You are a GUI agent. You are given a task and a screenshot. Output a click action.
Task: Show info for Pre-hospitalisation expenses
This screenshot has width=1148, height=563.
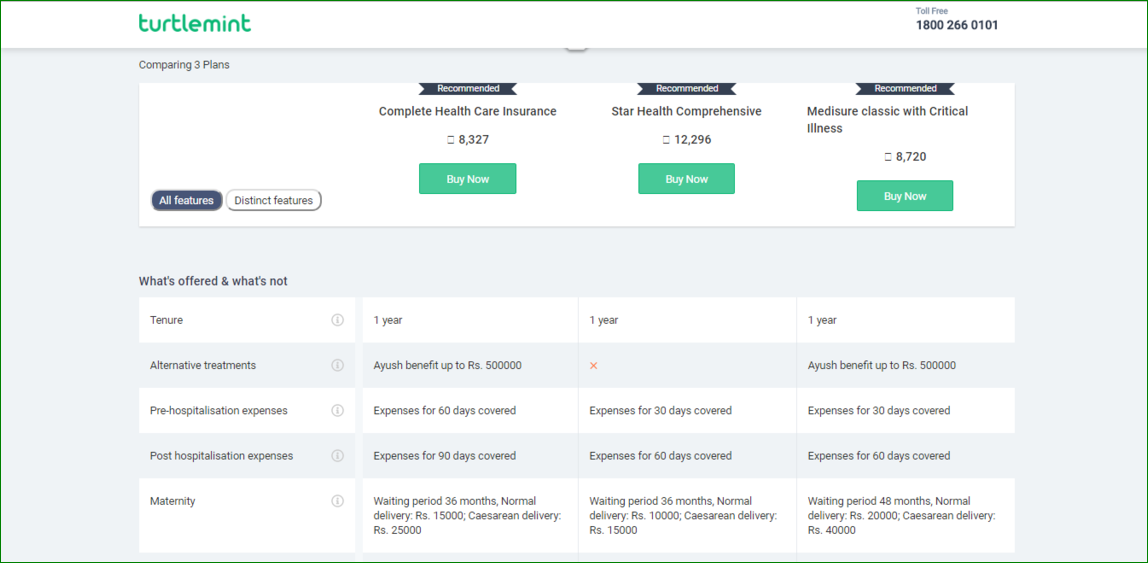pyautogui.click(x=338, y=411)
